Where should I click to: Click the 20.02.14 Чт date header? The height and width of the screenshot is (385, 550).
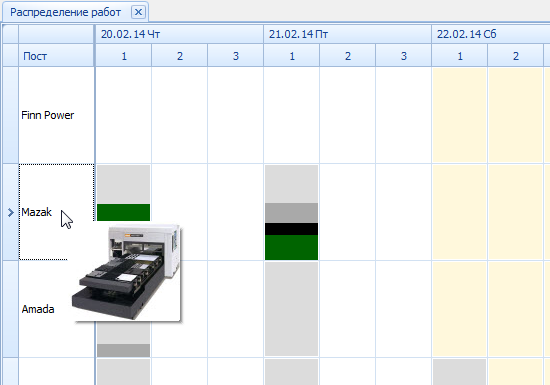click(179, 34)
